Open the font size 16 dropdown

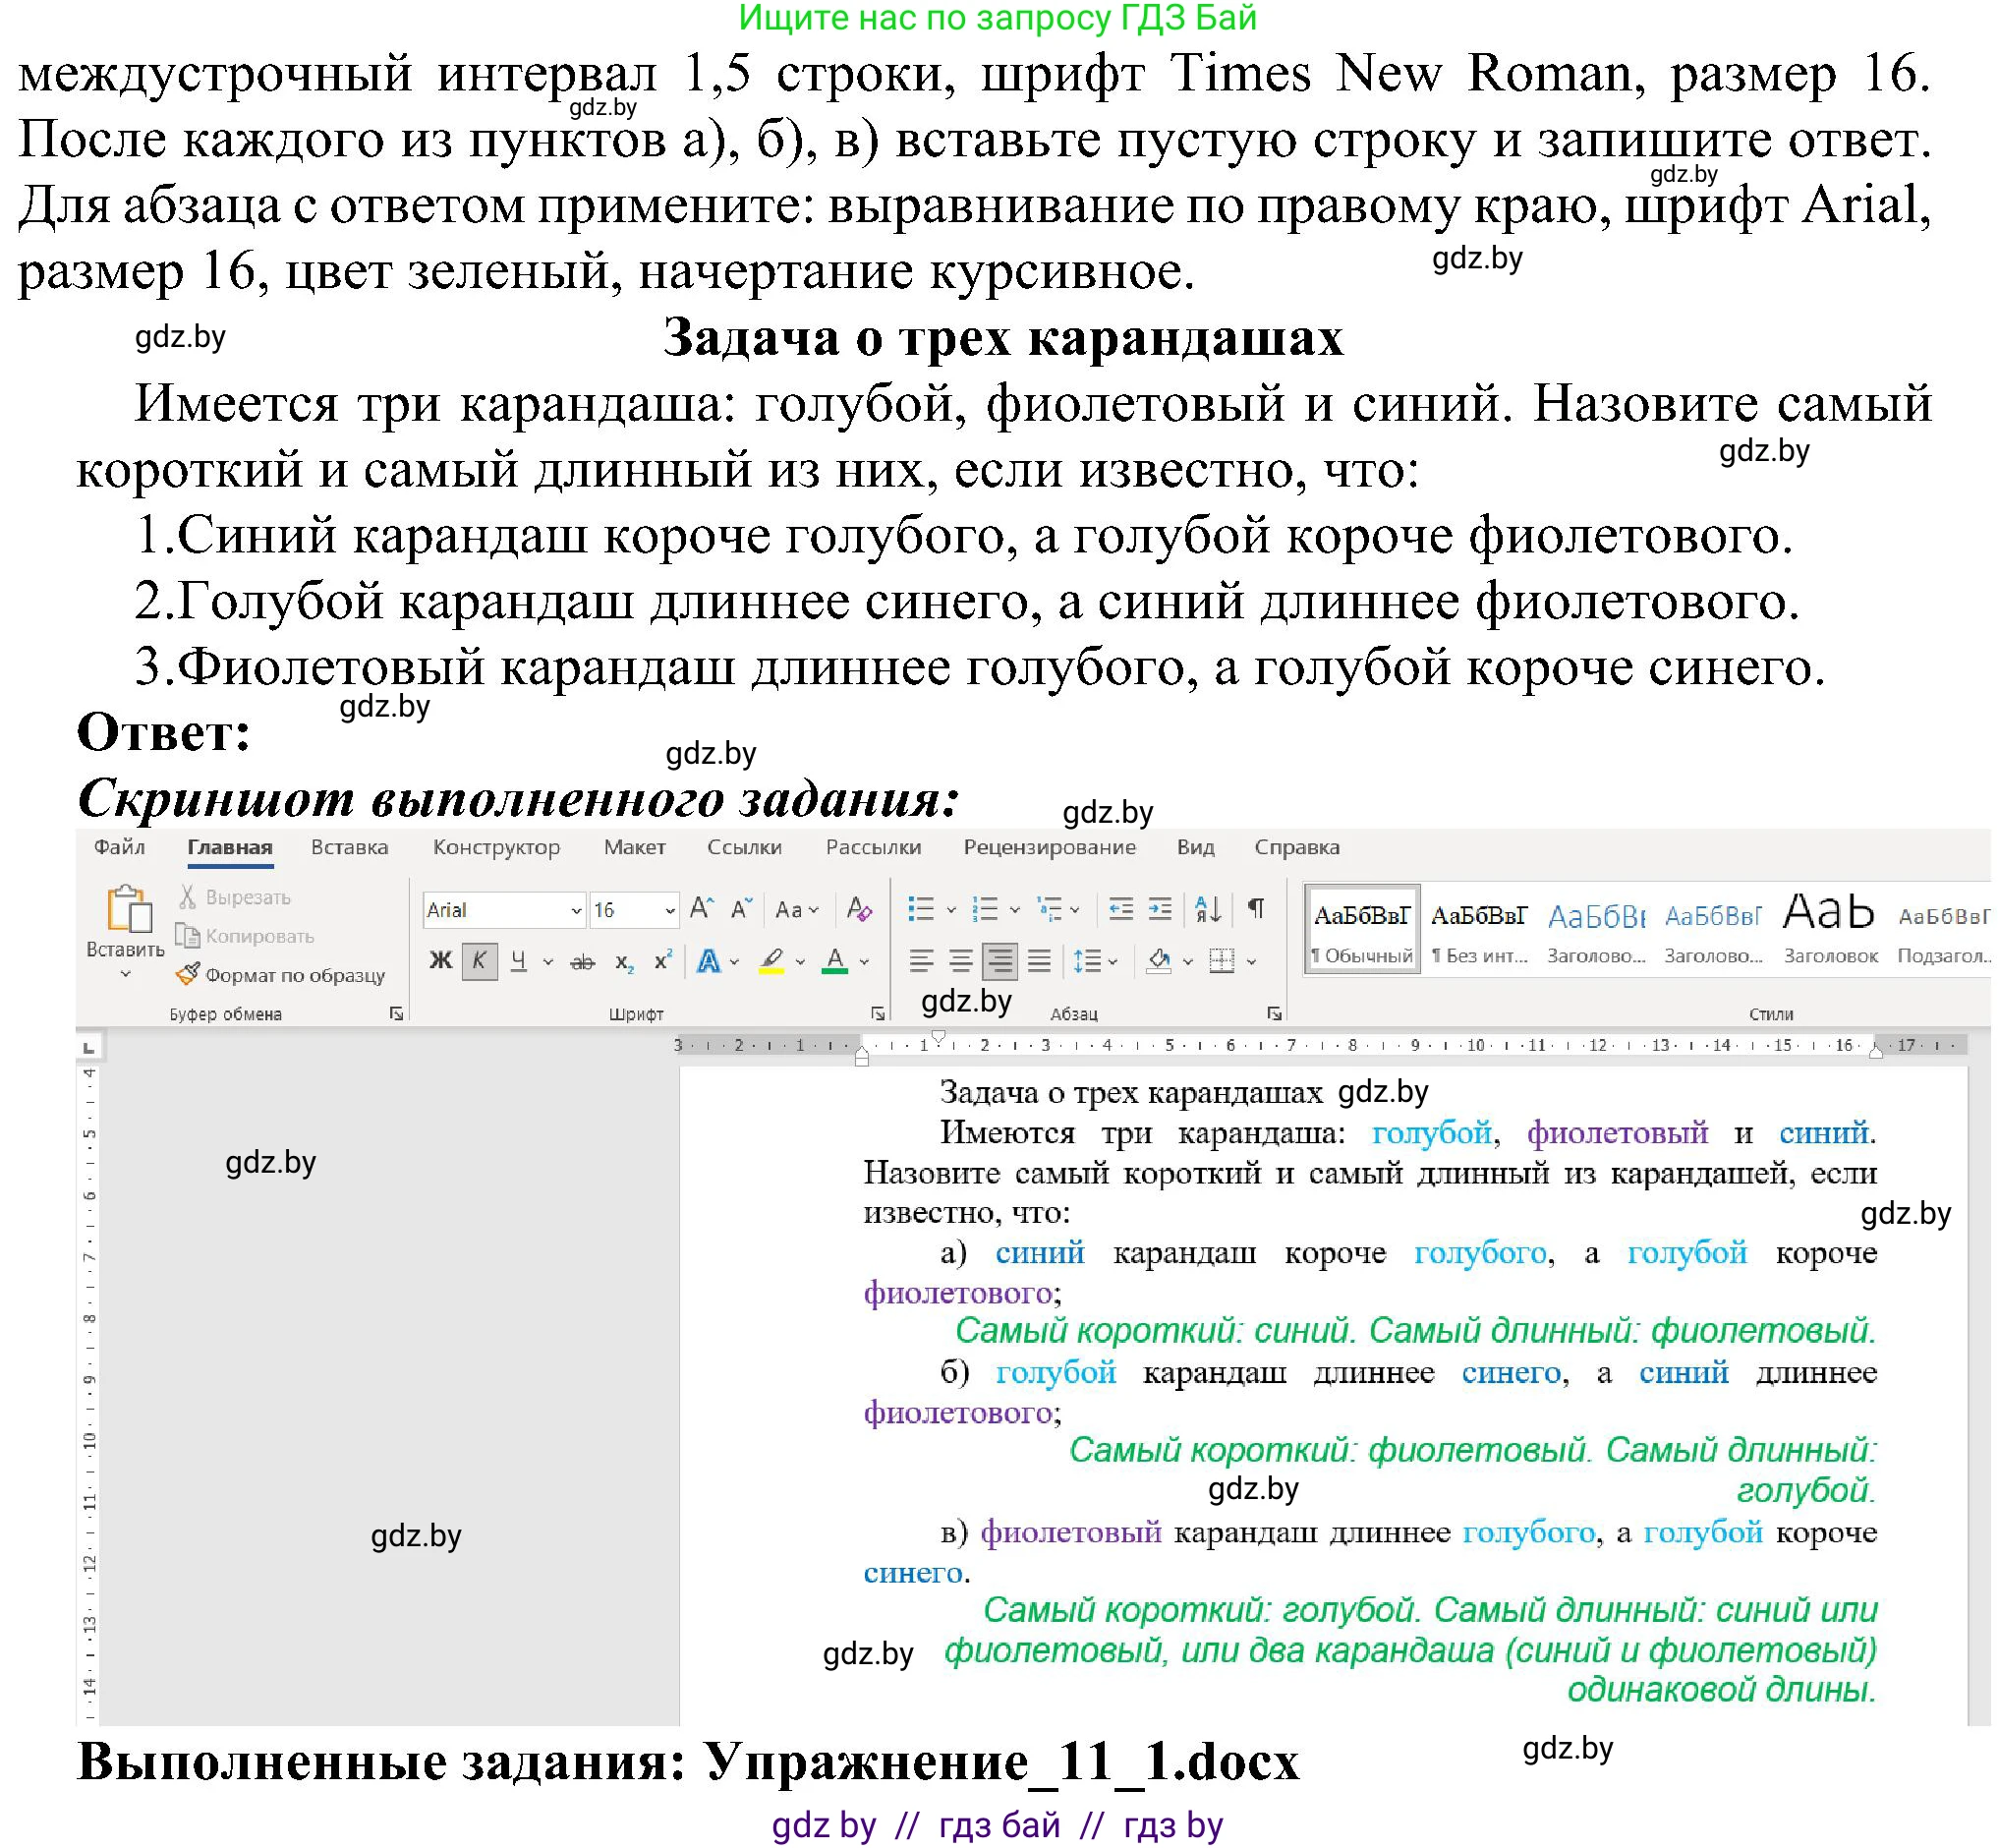(x=669, y=910)
